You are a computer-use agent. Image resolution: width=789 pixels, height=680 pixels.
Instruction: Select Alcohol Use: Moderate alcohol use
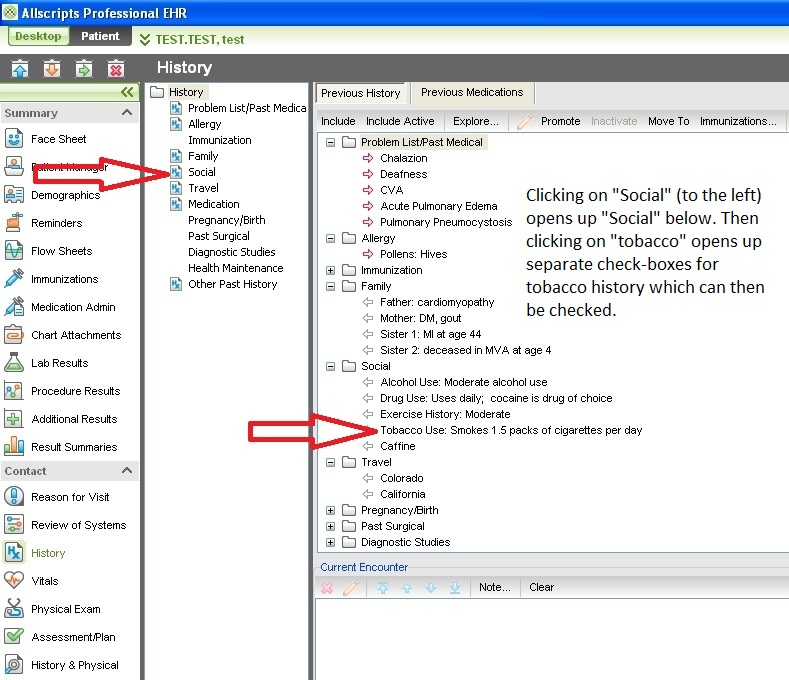pos(463,383)
